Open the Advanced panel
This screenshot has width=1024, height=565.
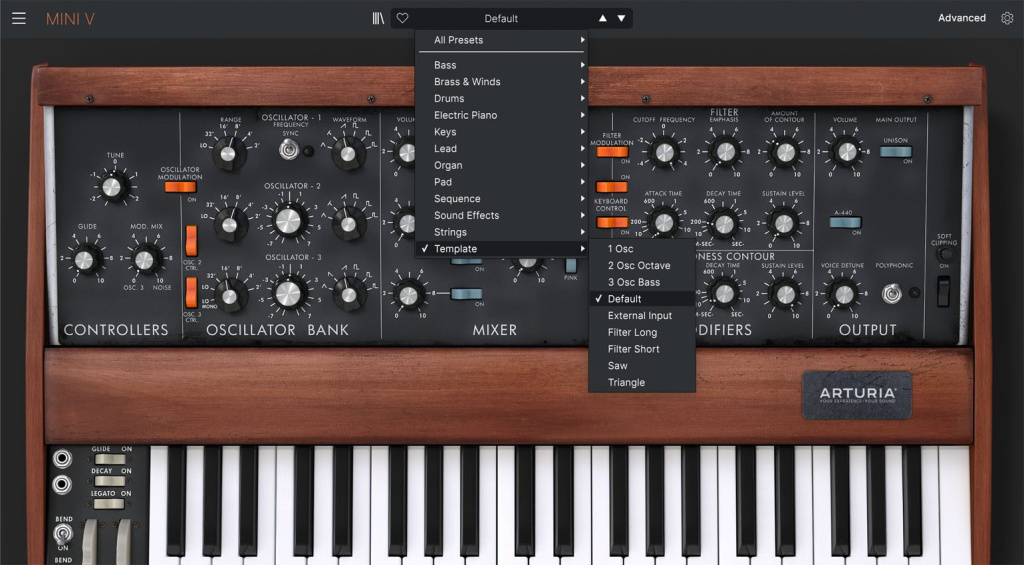[x=961, y=18]
